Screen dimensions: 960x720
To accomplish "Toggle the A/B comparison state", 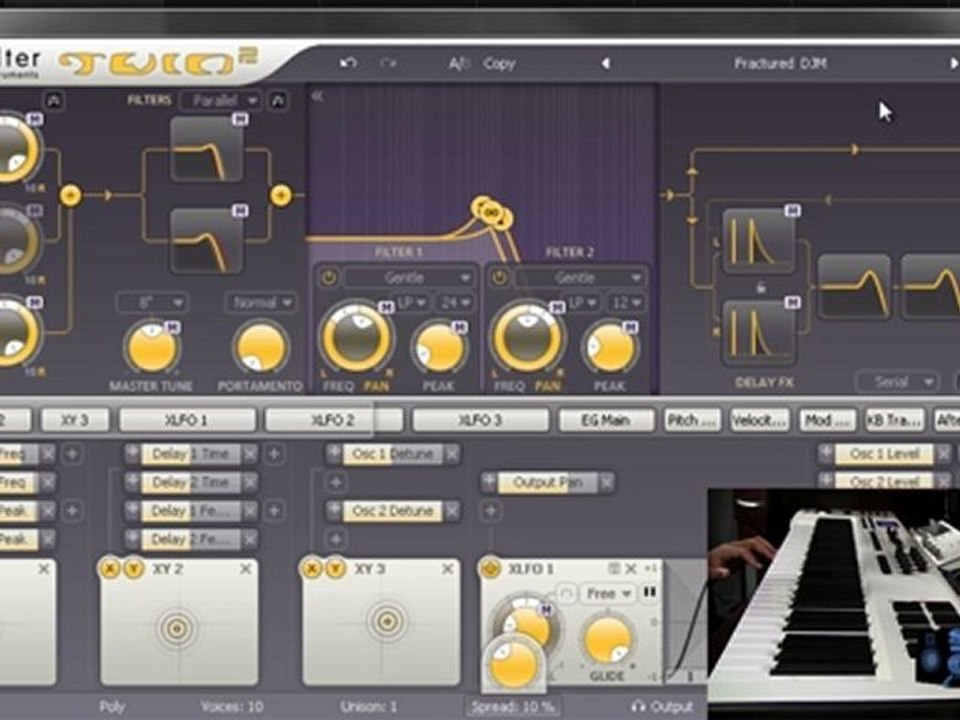I will 459,63.
